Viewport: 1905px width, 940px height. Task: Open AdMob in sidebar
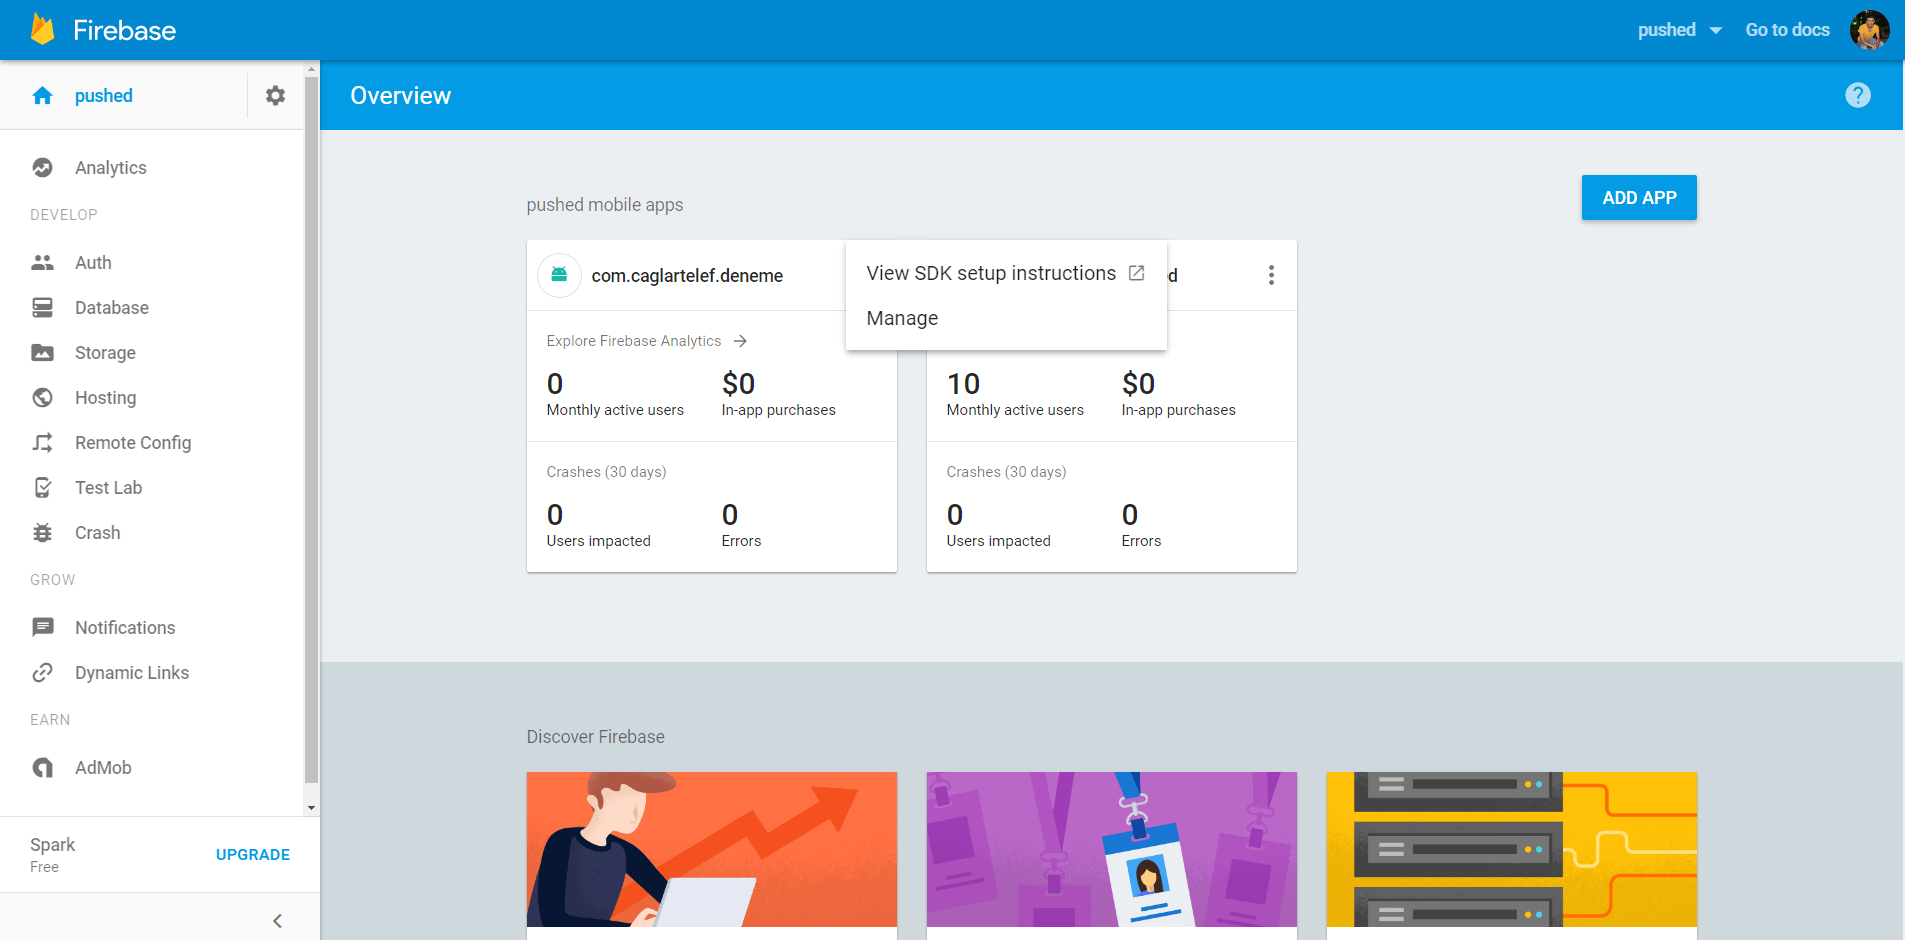click(103, 768)
